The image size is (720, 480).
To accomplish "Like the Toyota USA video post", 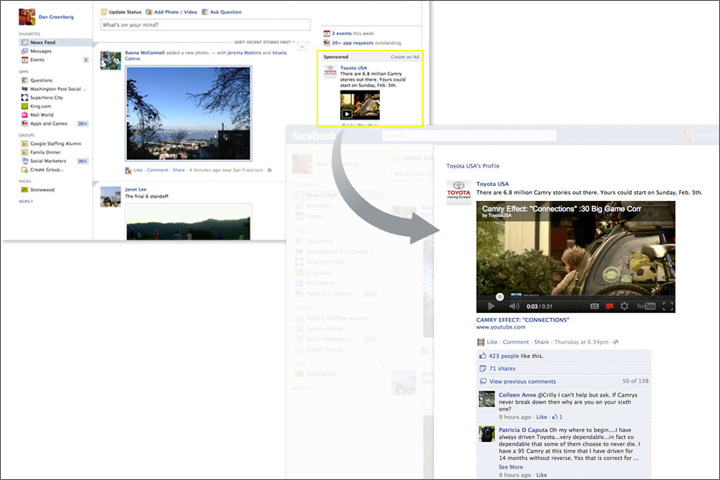I will (x=492, y=342).
